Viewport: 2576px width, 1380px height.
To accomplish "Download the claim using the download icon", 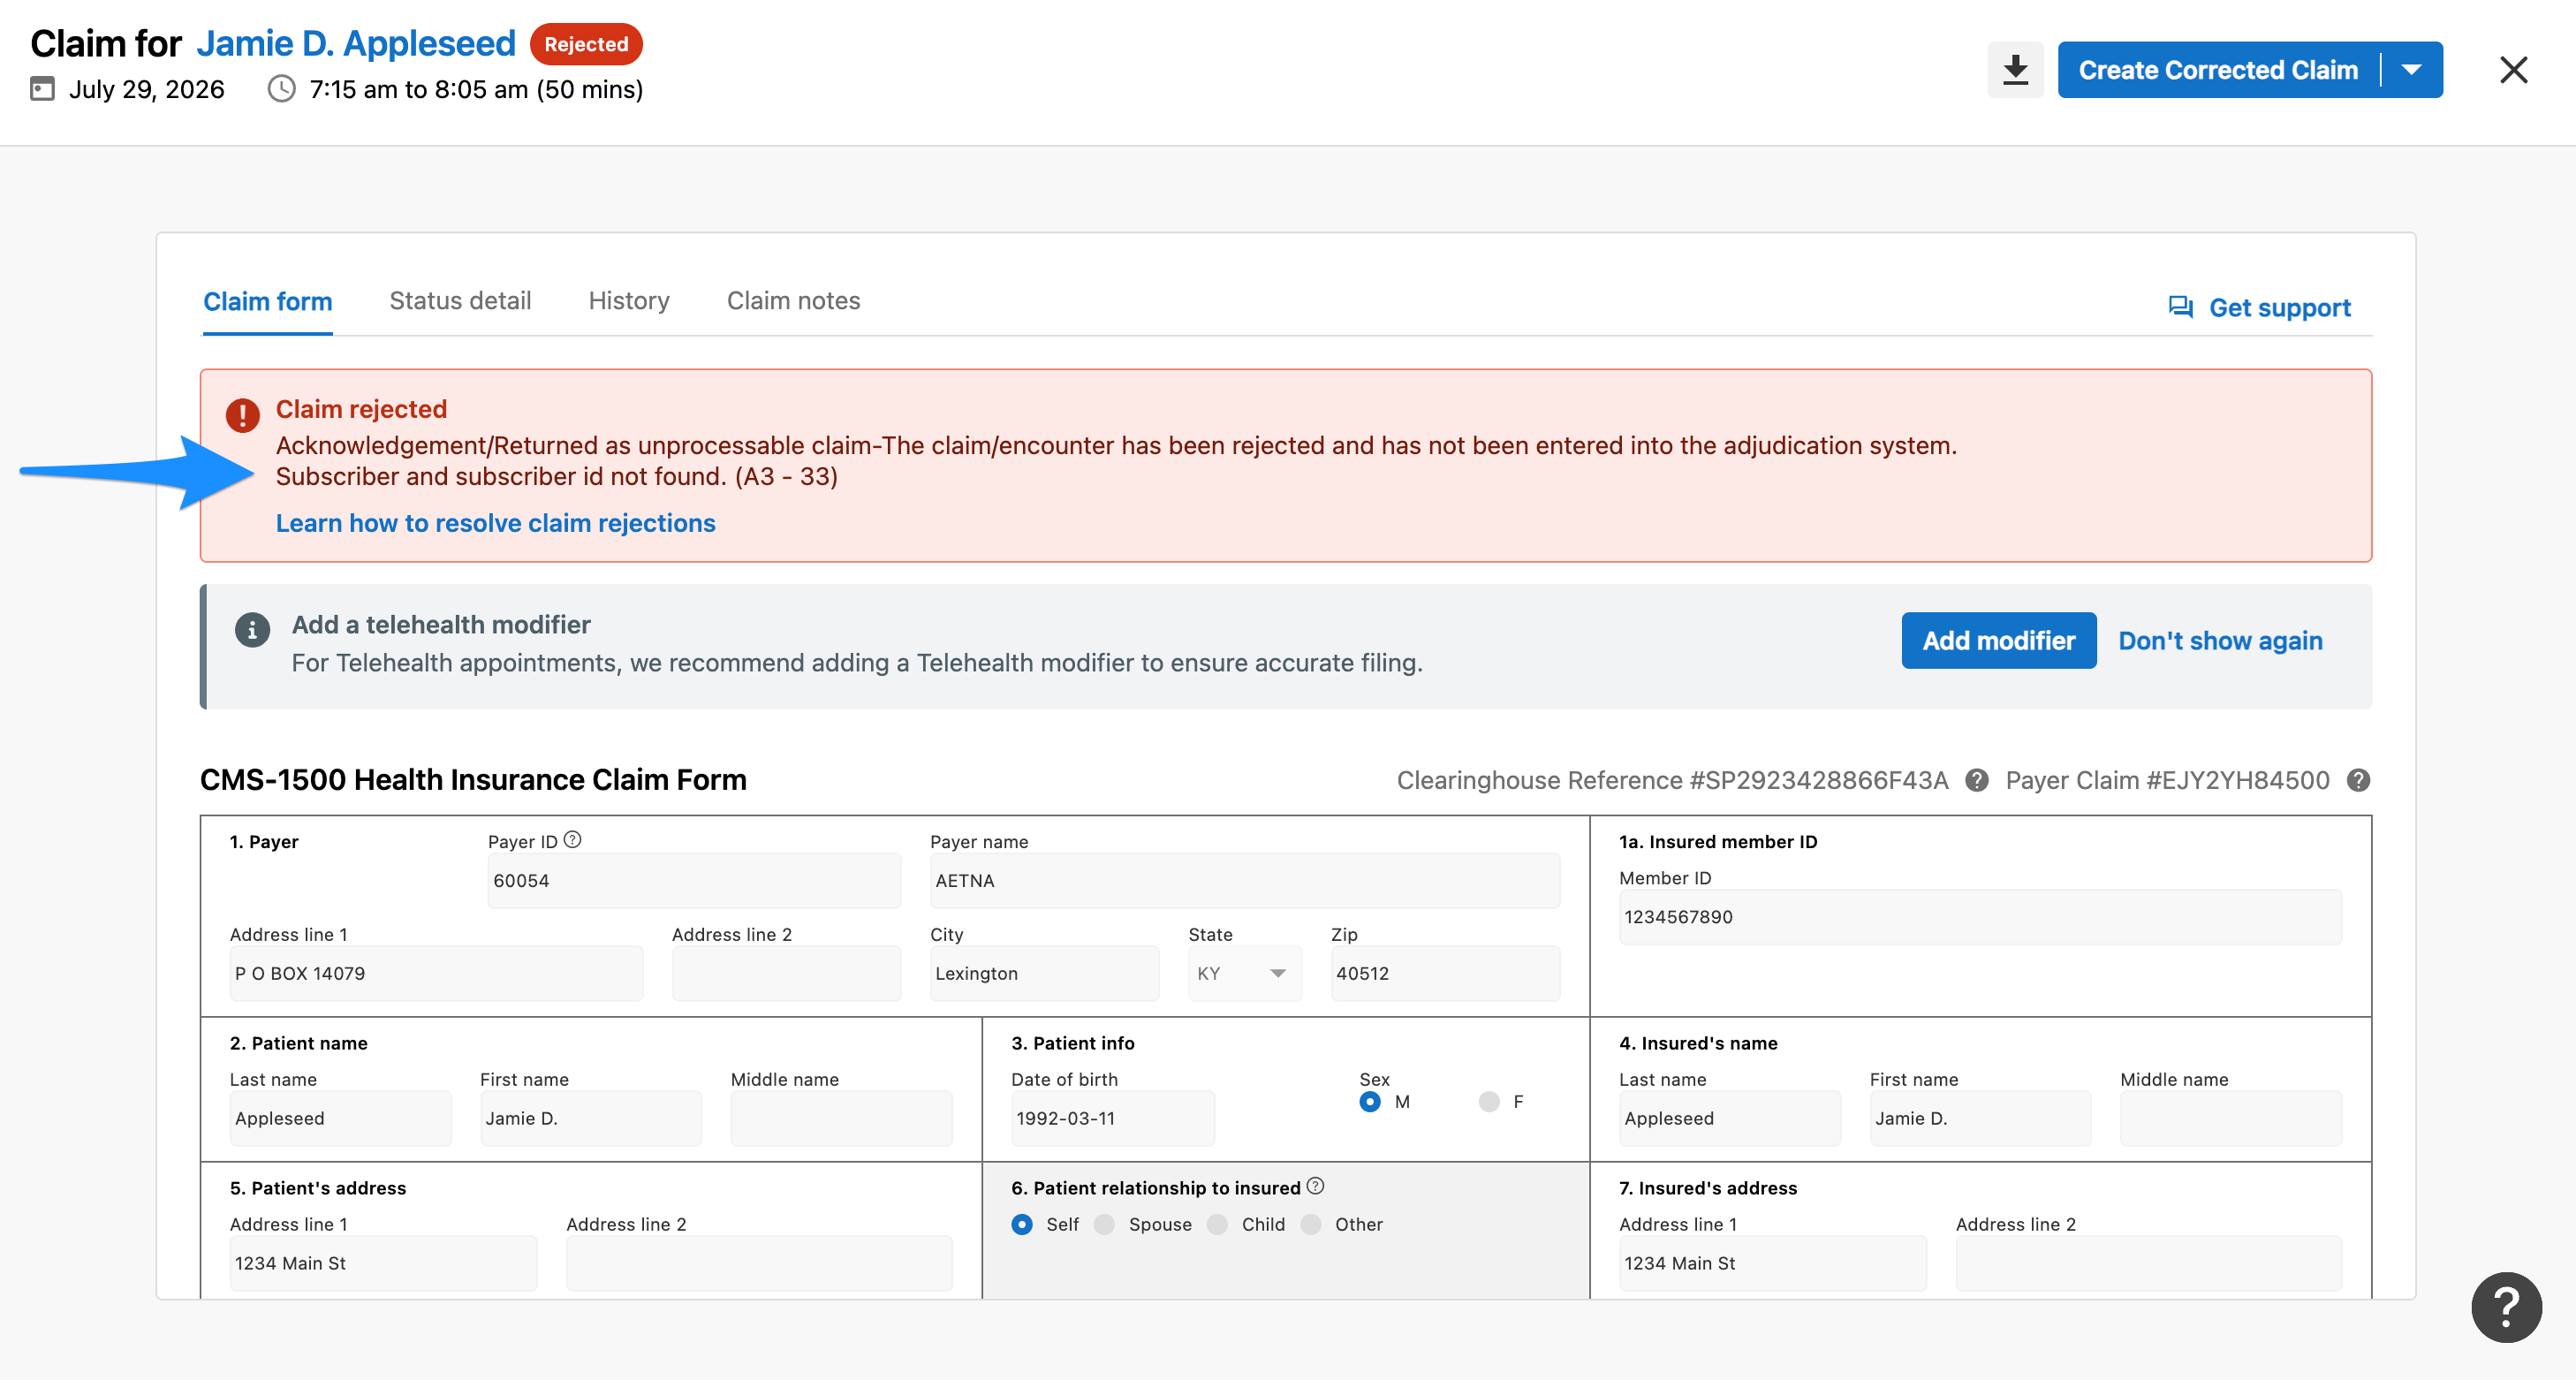I will 2015,70.
